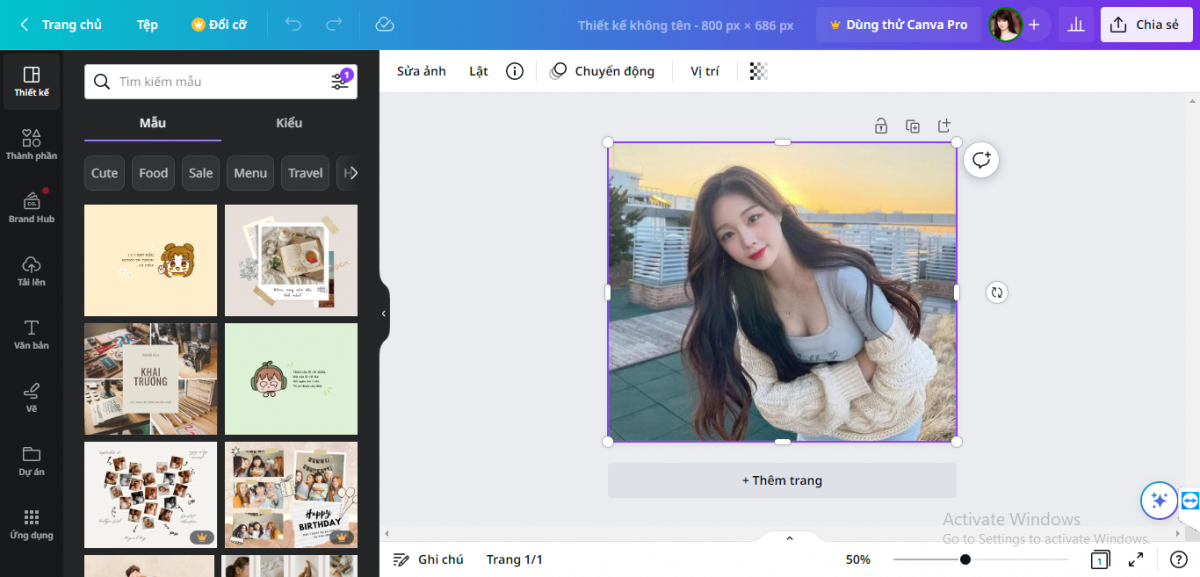Click the zoom slider handle

[x=965, y=560]
